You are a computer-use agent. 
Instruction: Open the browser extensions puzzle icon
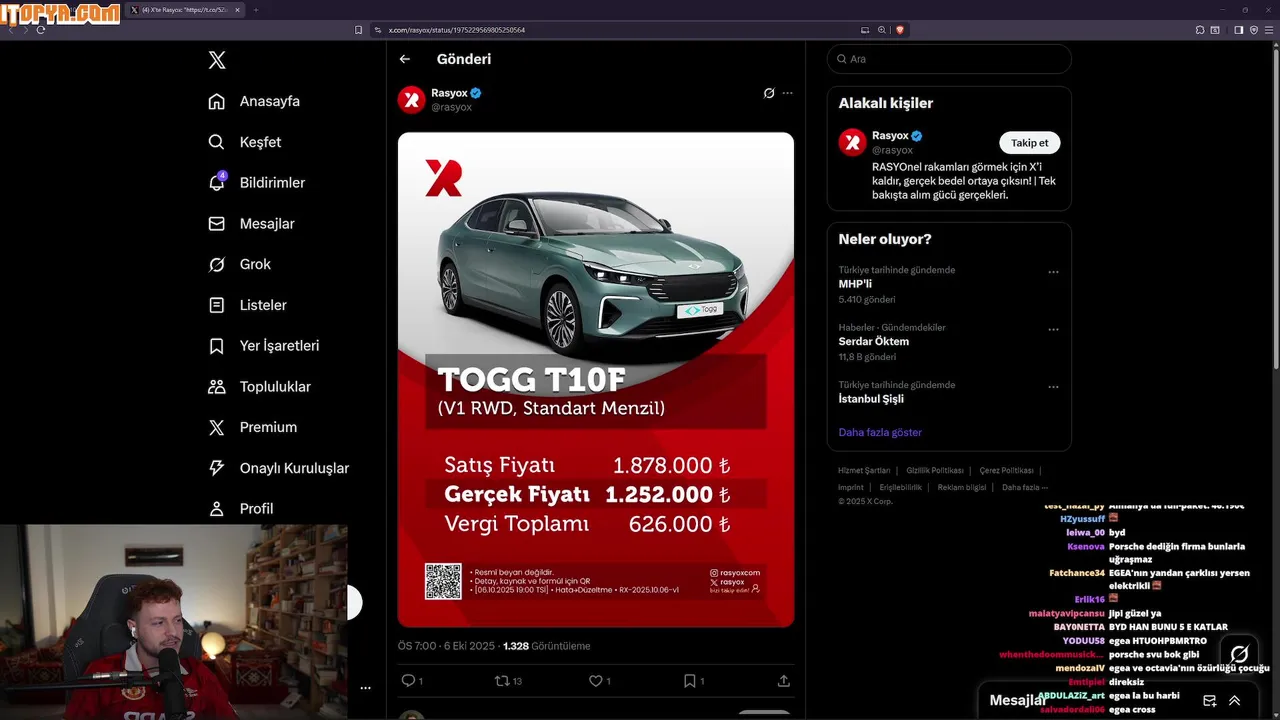[x=1200, y=30]
